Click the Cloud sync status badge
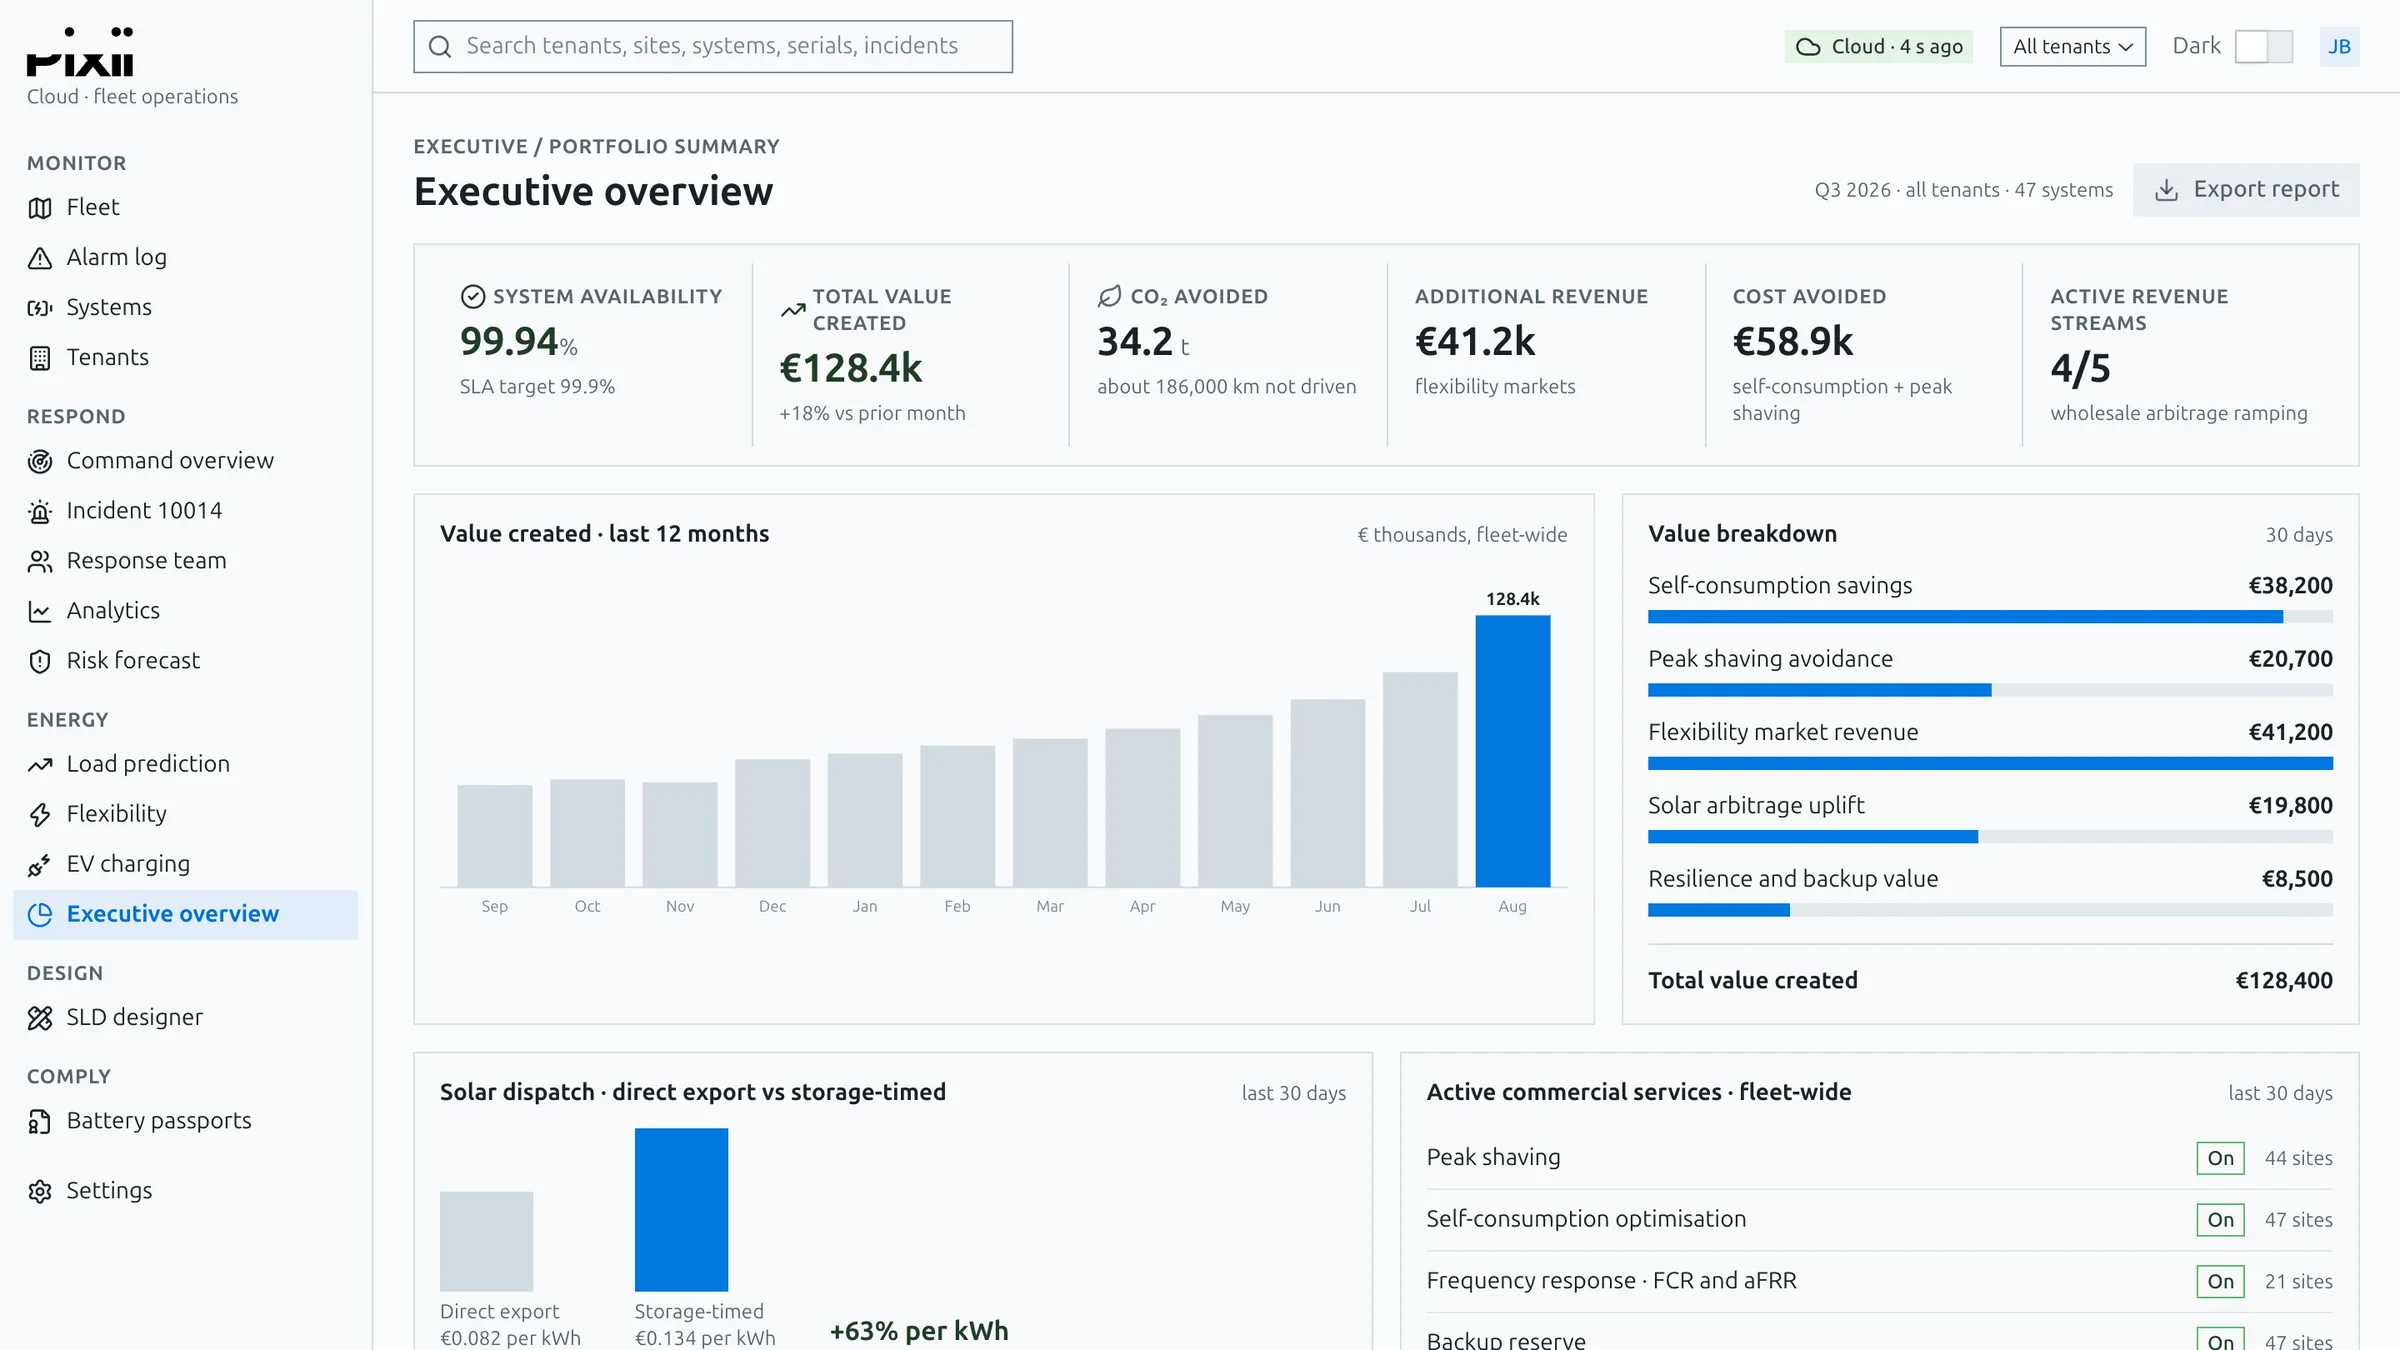This screenshot has width=2400, height=1350. click(x=1878, y=46)
